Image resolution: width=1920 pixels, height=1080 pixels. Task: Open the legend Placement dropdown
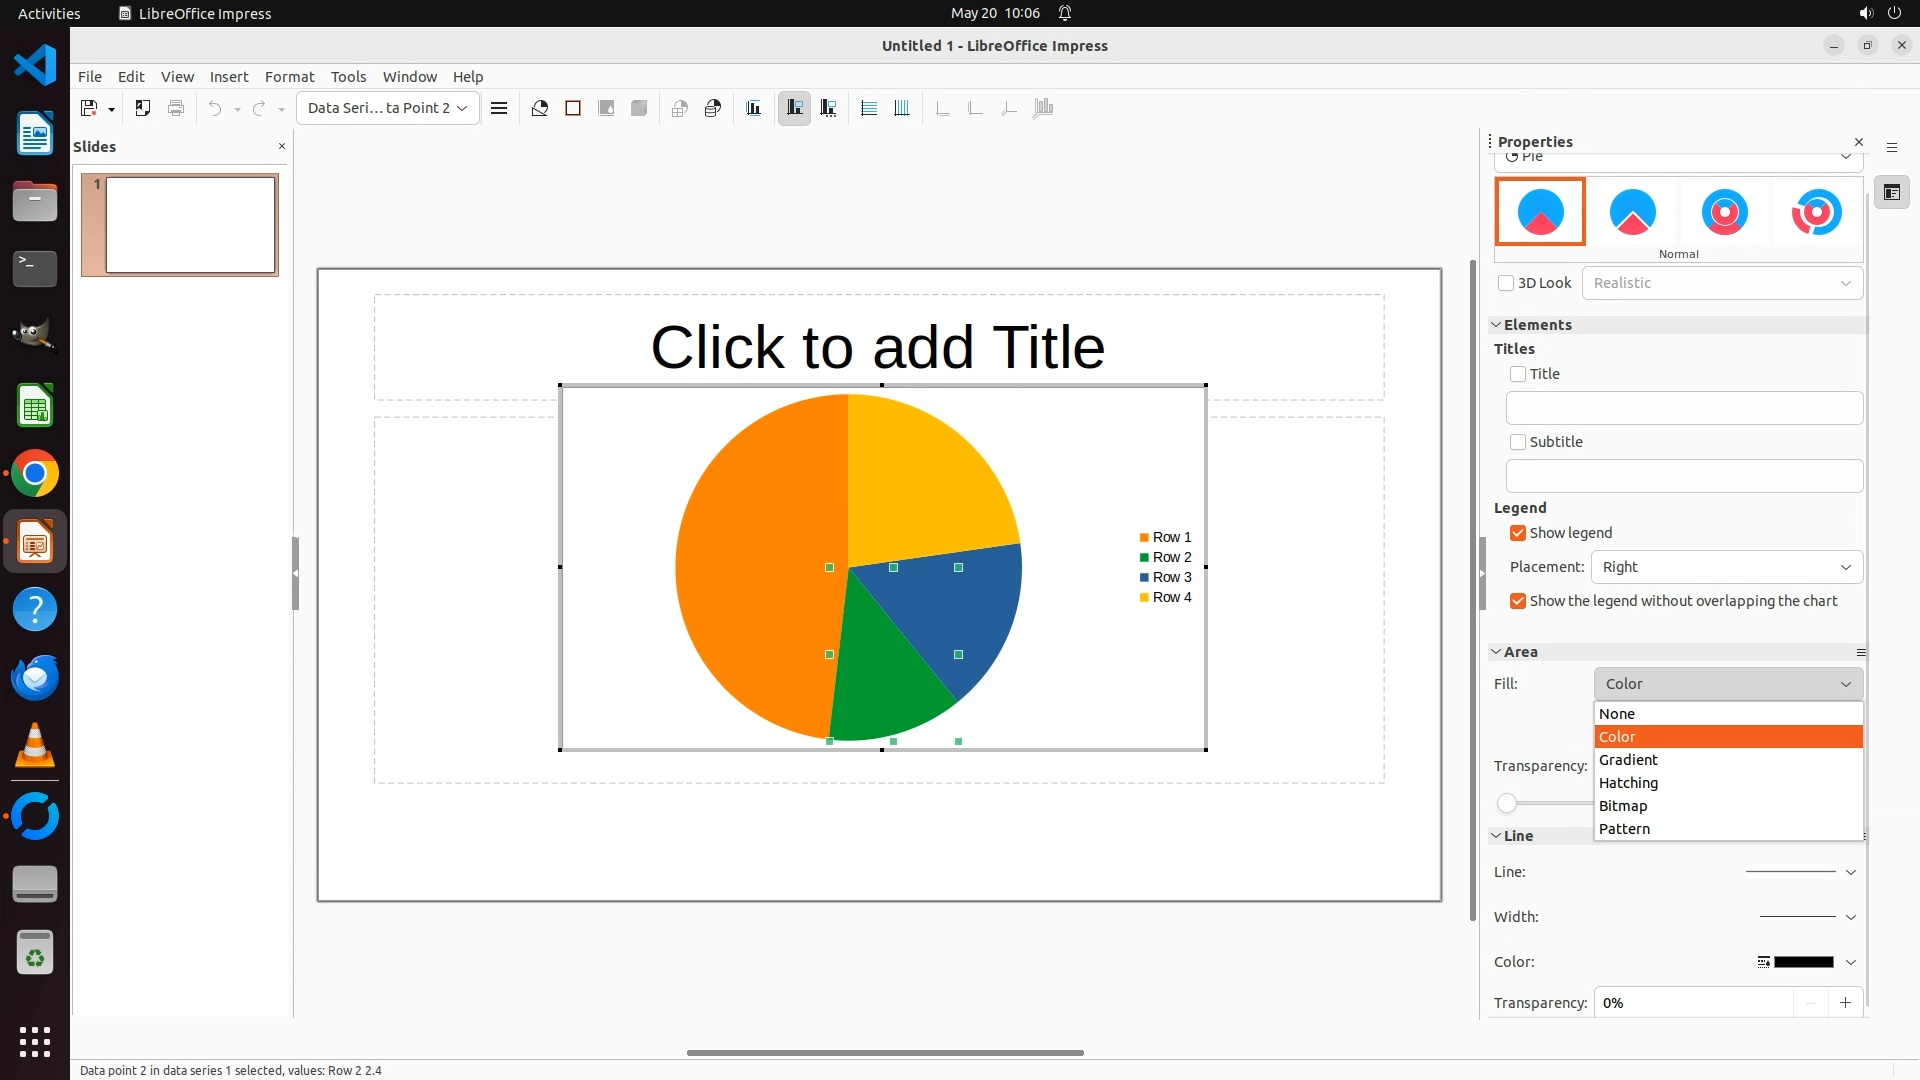[x=1727, y=567]
